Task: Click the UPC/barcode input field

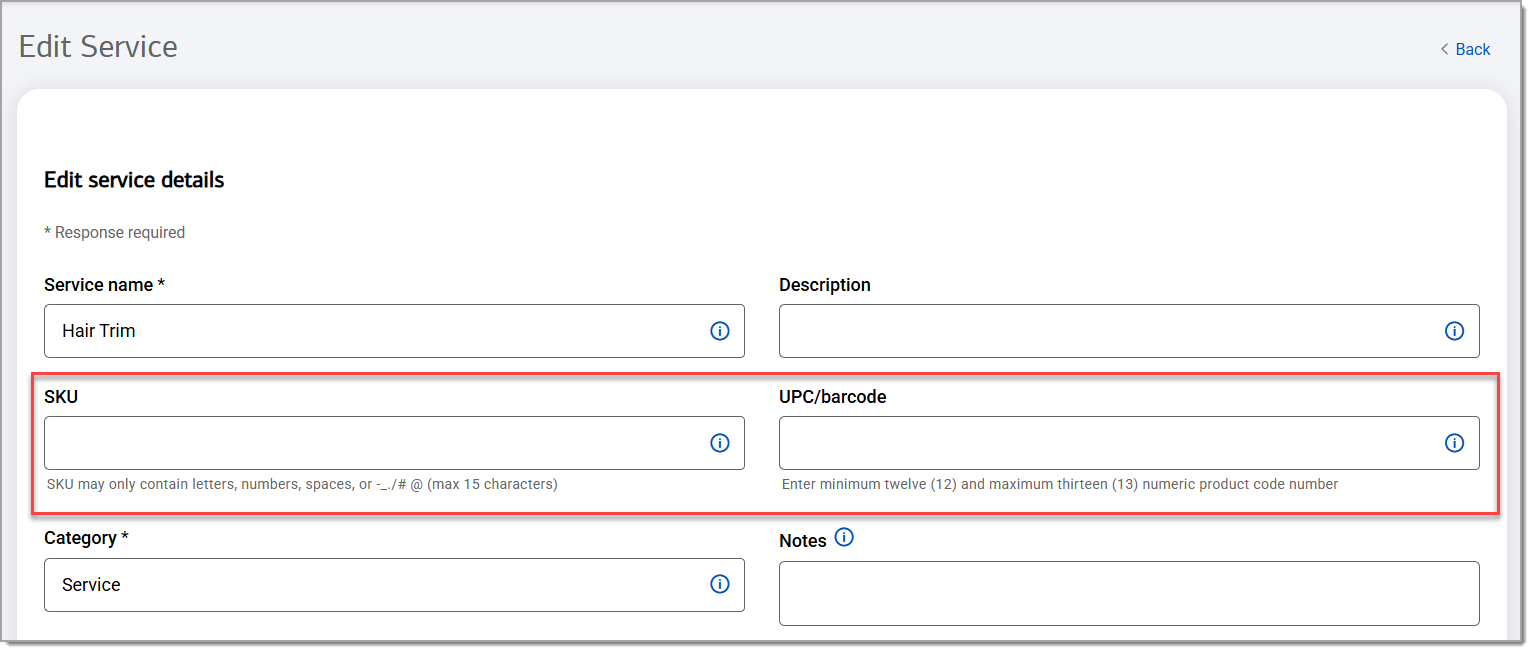Action: [1129, 443]
